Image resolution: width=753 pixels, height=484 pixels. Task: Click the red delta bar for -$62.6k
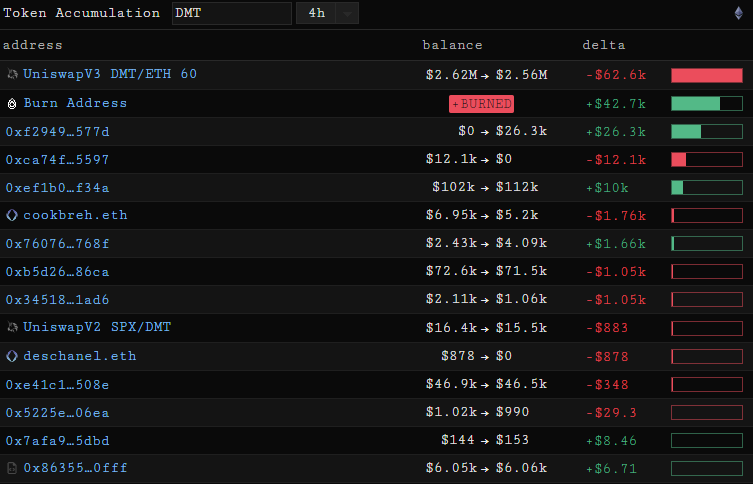706,75
